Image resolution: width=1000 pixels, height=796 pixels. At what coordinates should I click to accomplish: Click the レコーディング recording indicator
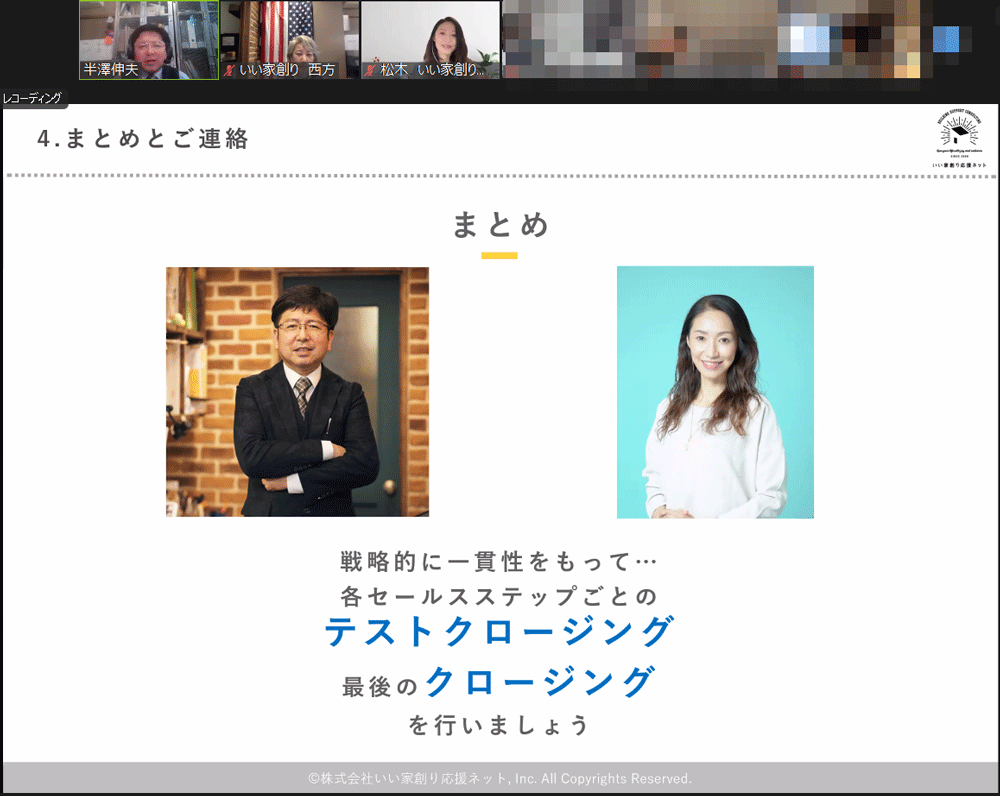(x=33, y=98)
